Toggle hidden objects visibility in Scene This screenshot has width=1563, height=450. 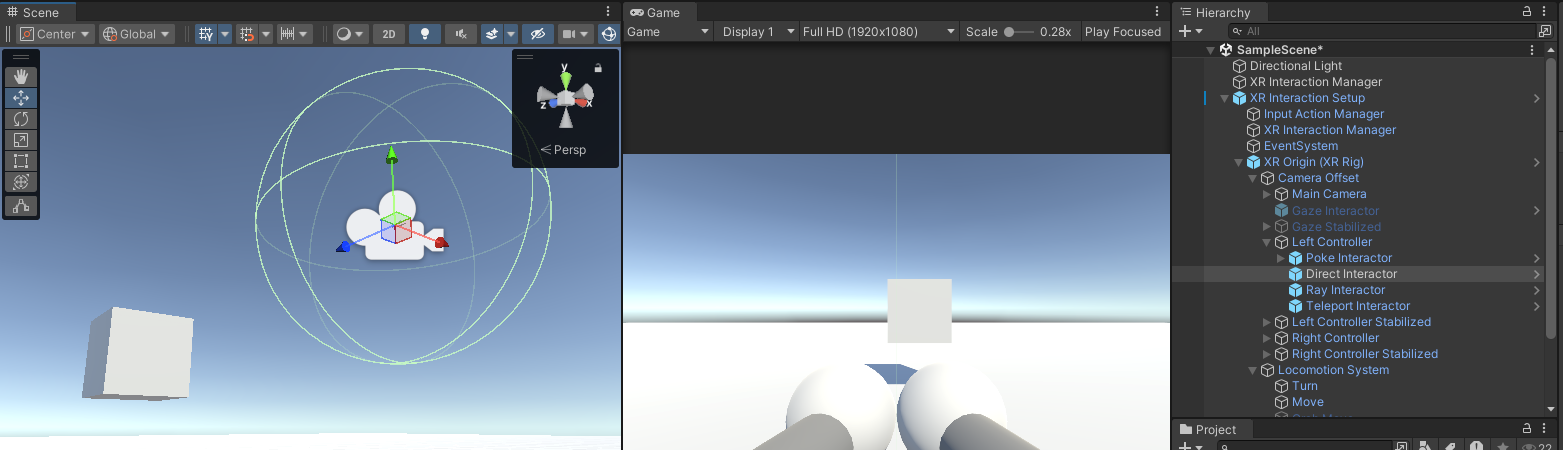[x=537, y=33]
